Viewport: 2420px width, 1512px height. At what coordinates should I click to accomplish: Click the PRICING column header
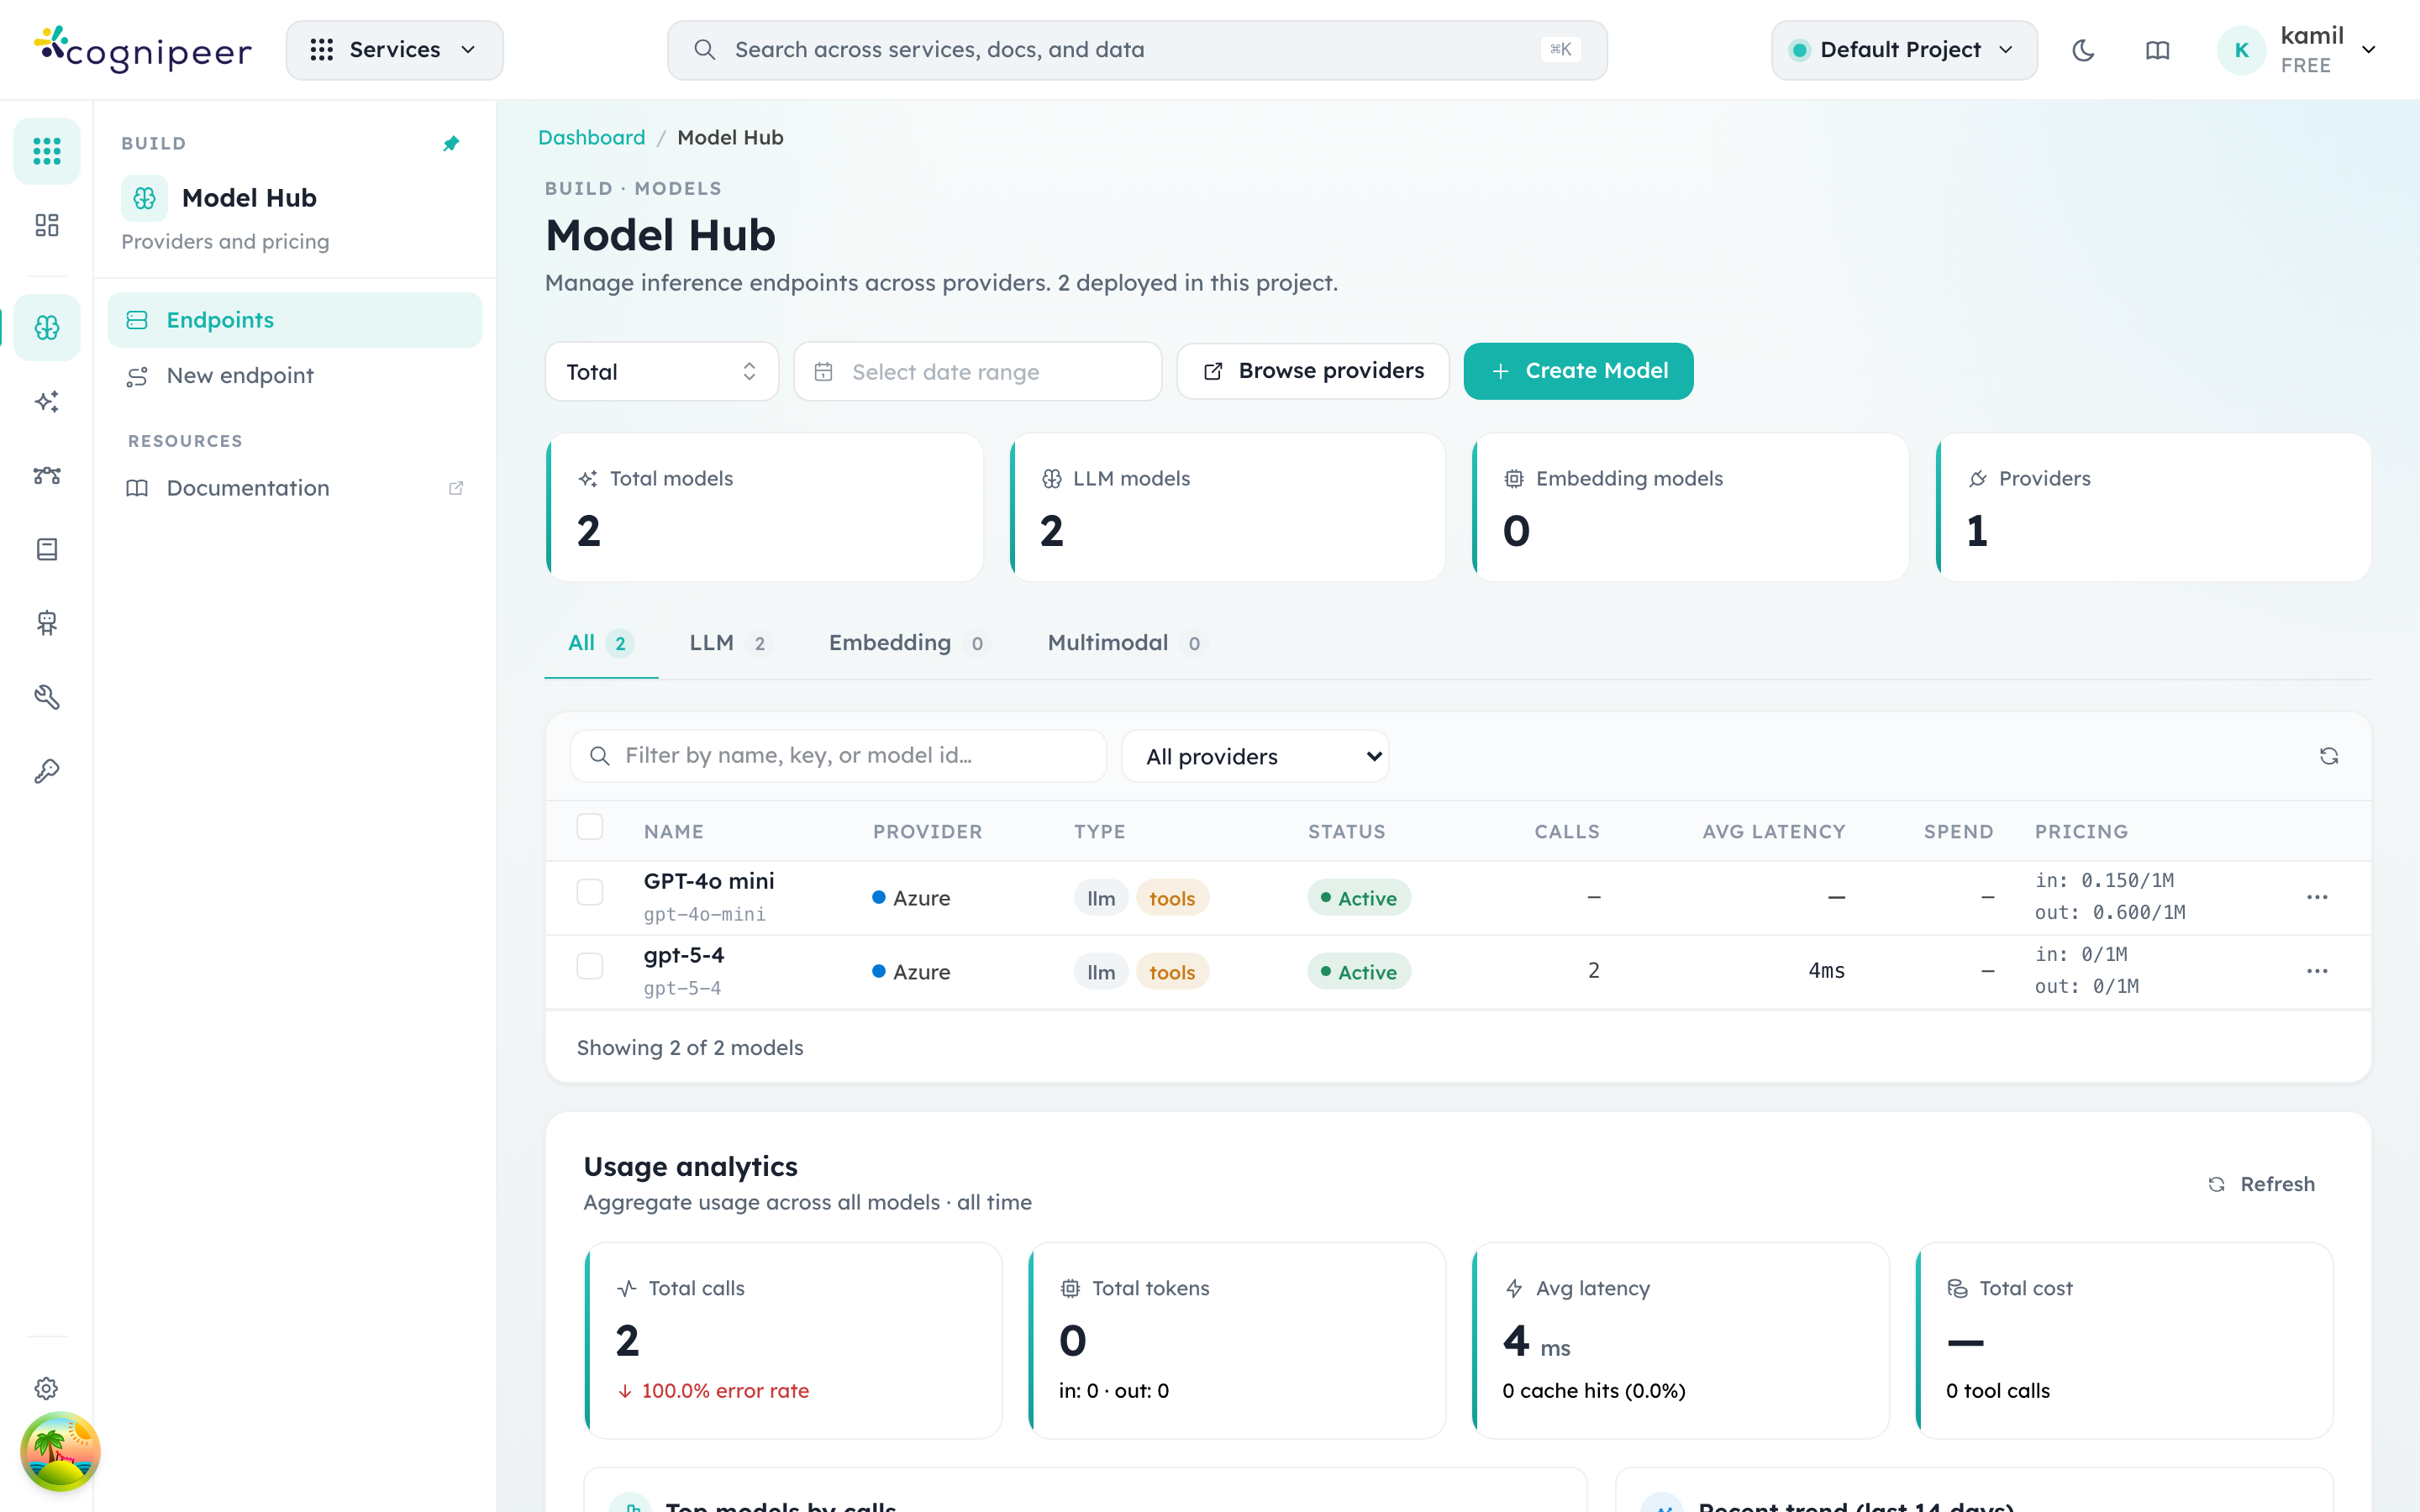point(2081,832)
